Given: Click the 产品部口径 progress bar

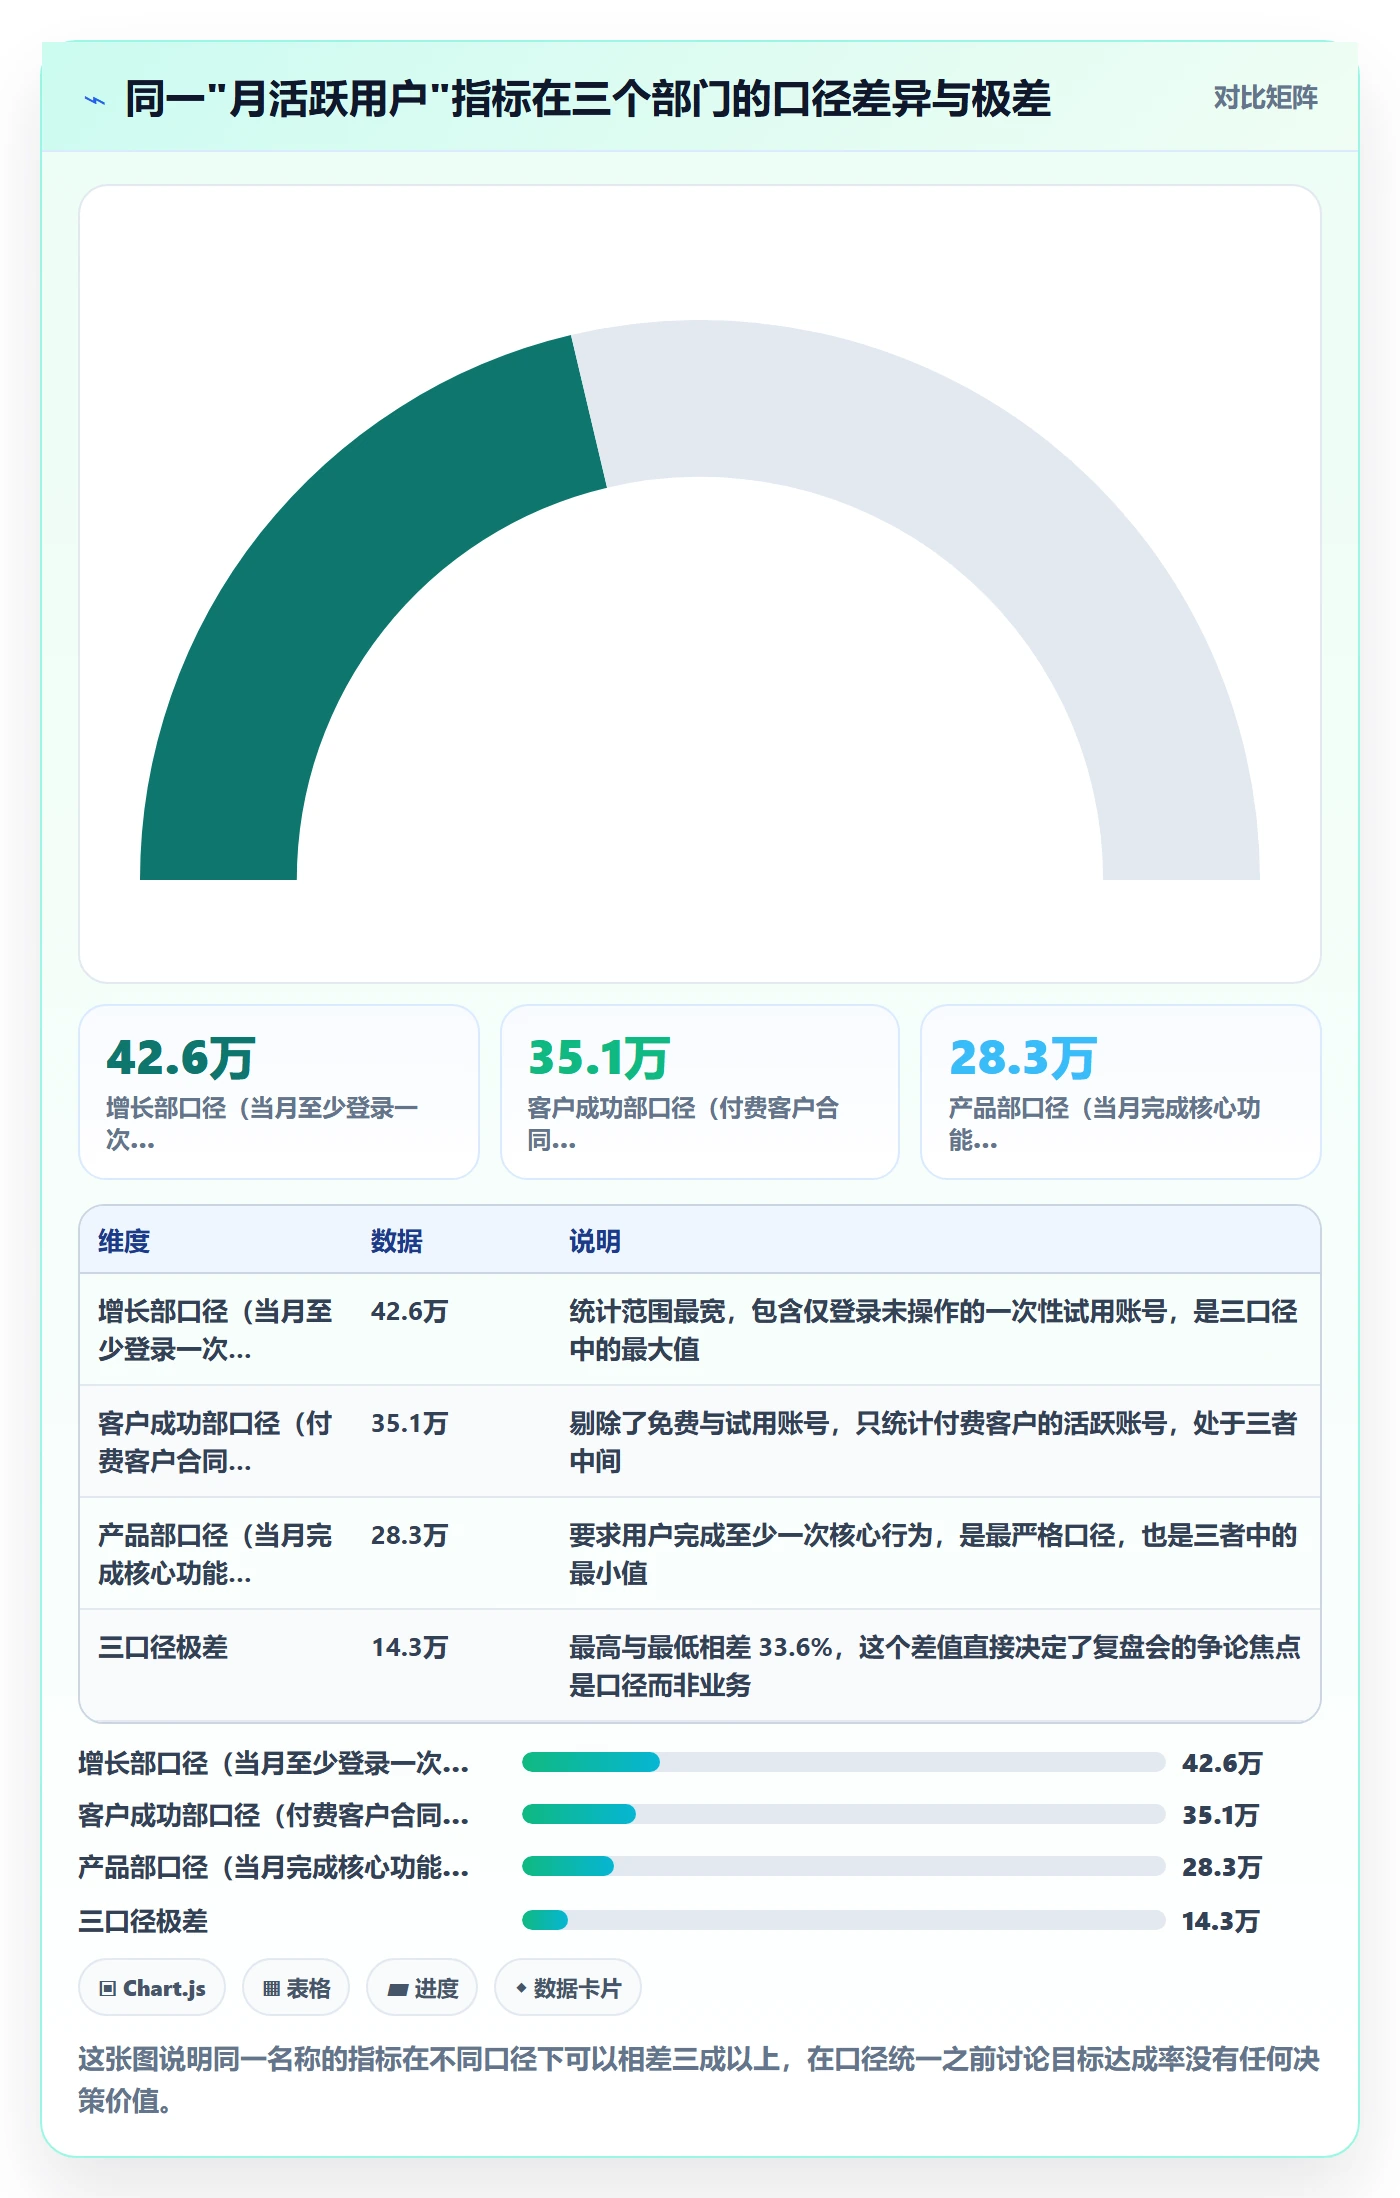Looking at the screenshot, I should [x=843, y=1866].
